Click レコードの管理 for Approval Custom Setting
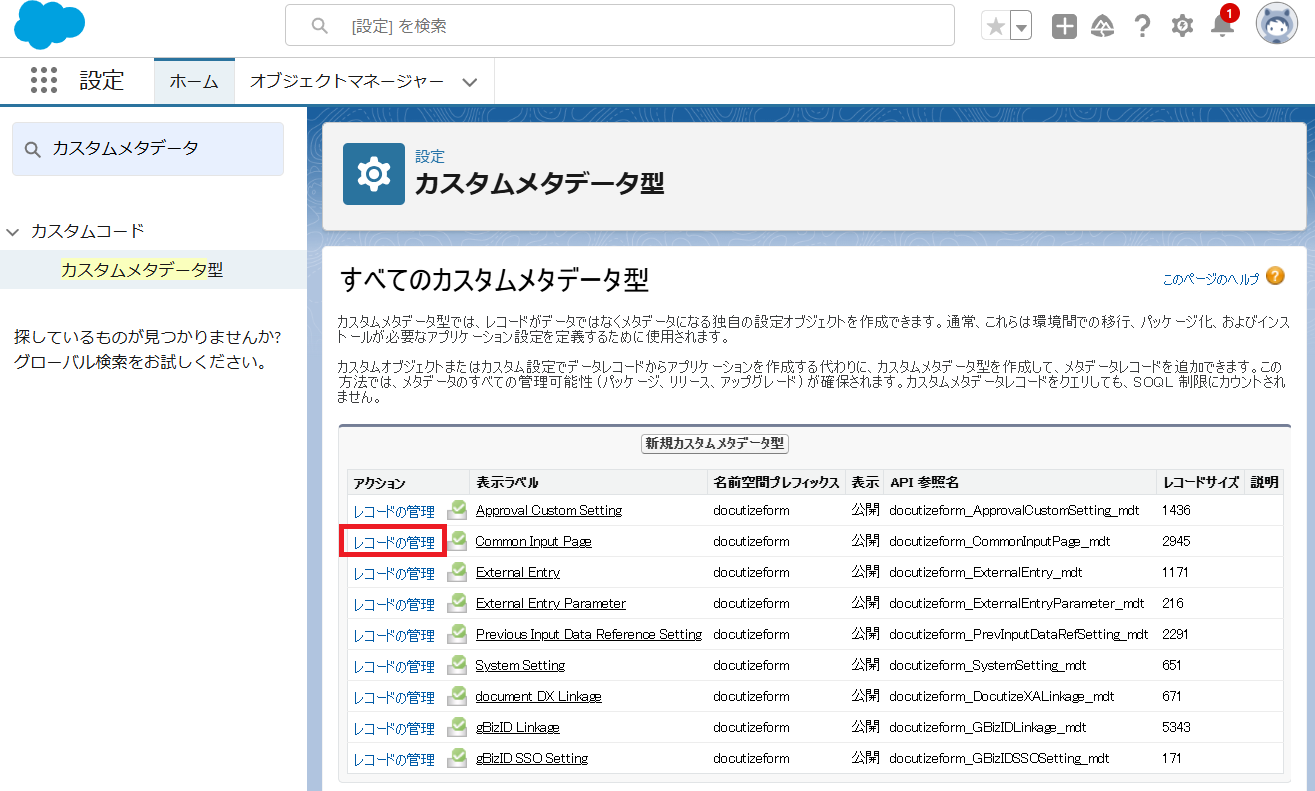The width and height of the screenshot is (1315, 791). point(394,511)
